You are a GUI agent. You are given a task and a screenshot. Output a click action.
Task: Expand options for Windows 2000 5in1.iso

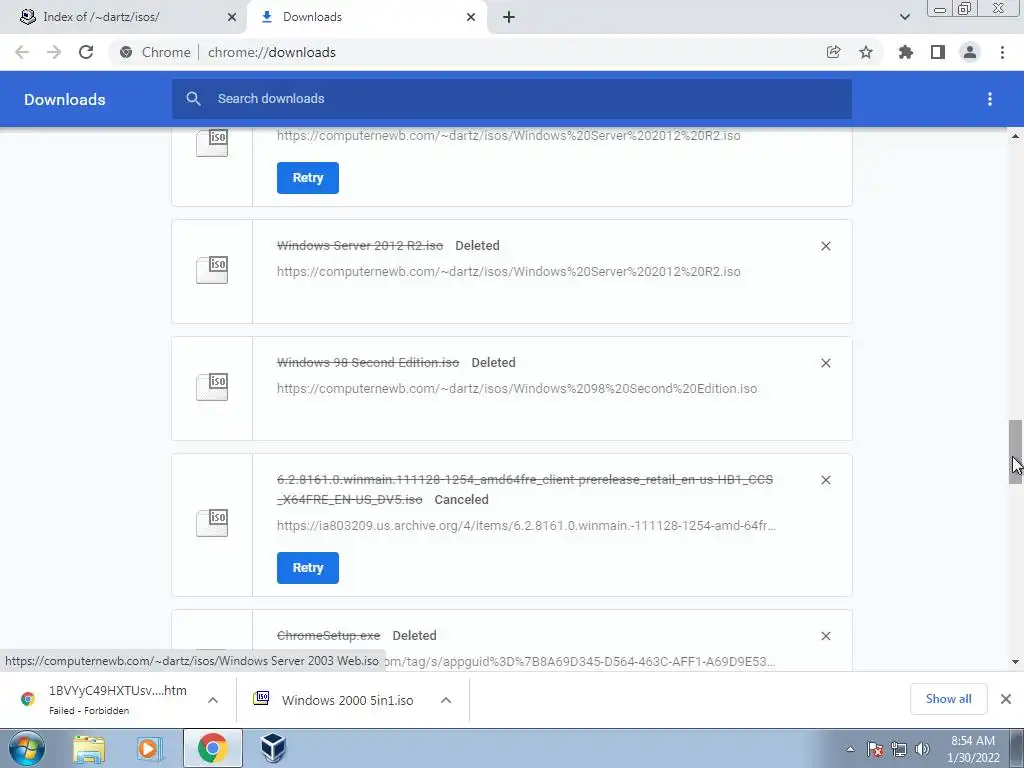[x=446, y=699]
